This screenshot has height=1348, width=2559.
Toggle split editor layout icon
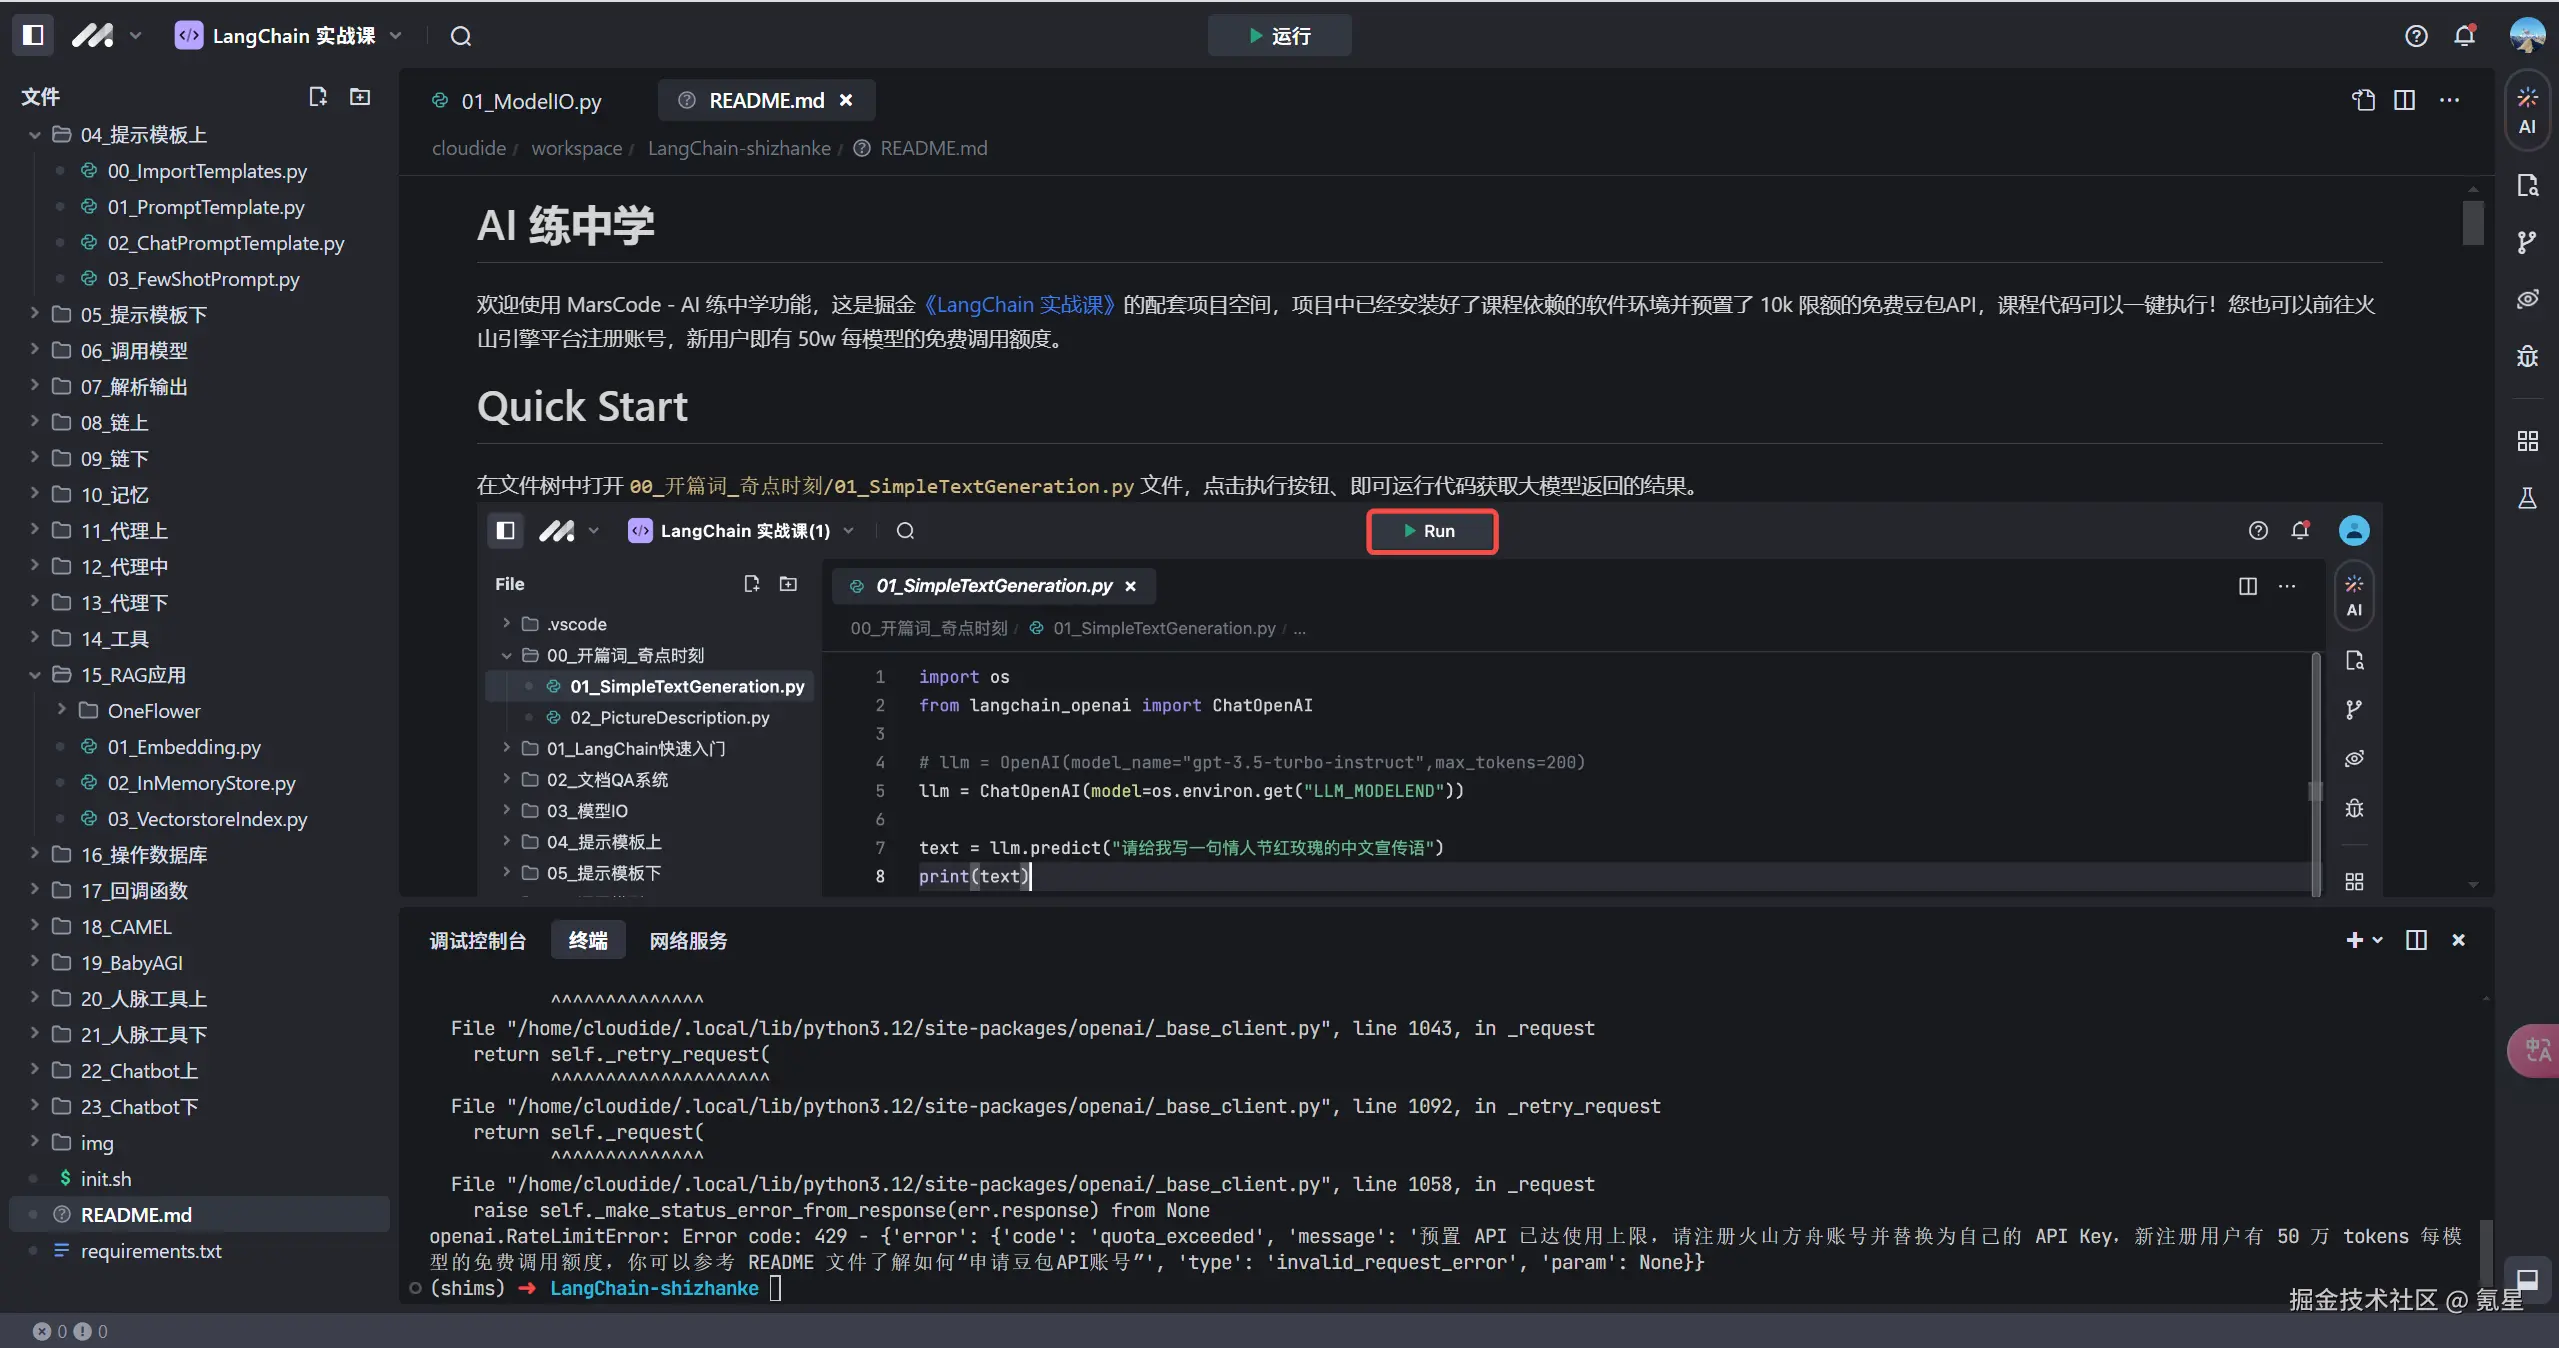pyautogui.click(x=2405, y=100)
